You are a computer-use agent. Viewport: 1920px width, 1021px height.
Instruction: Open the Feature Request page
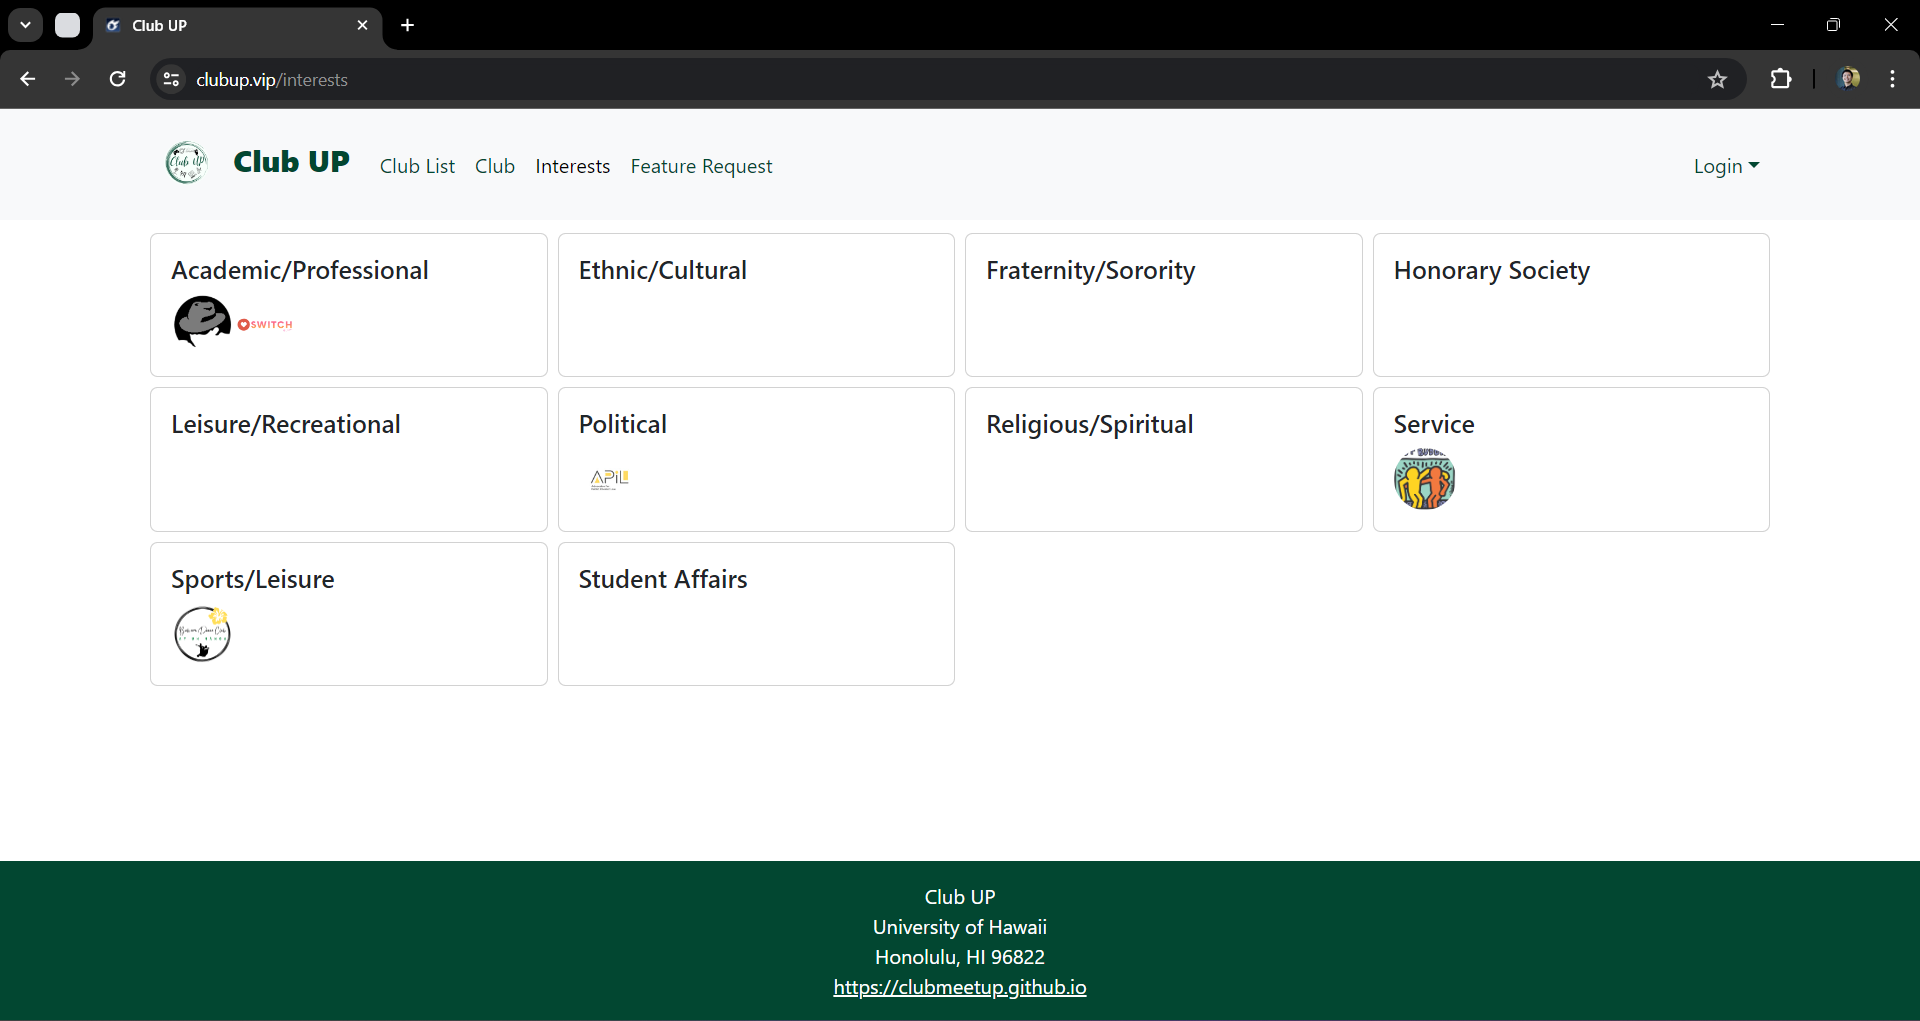(701, 166)
